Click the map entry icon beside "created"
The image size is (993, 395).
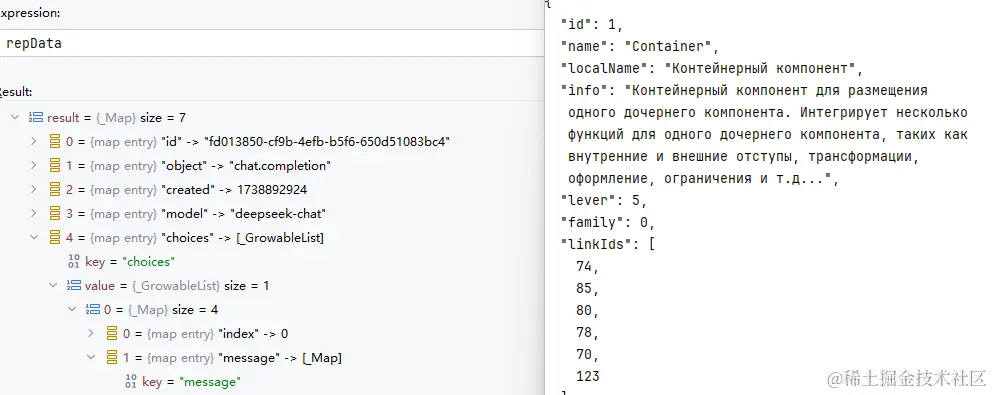55,190
